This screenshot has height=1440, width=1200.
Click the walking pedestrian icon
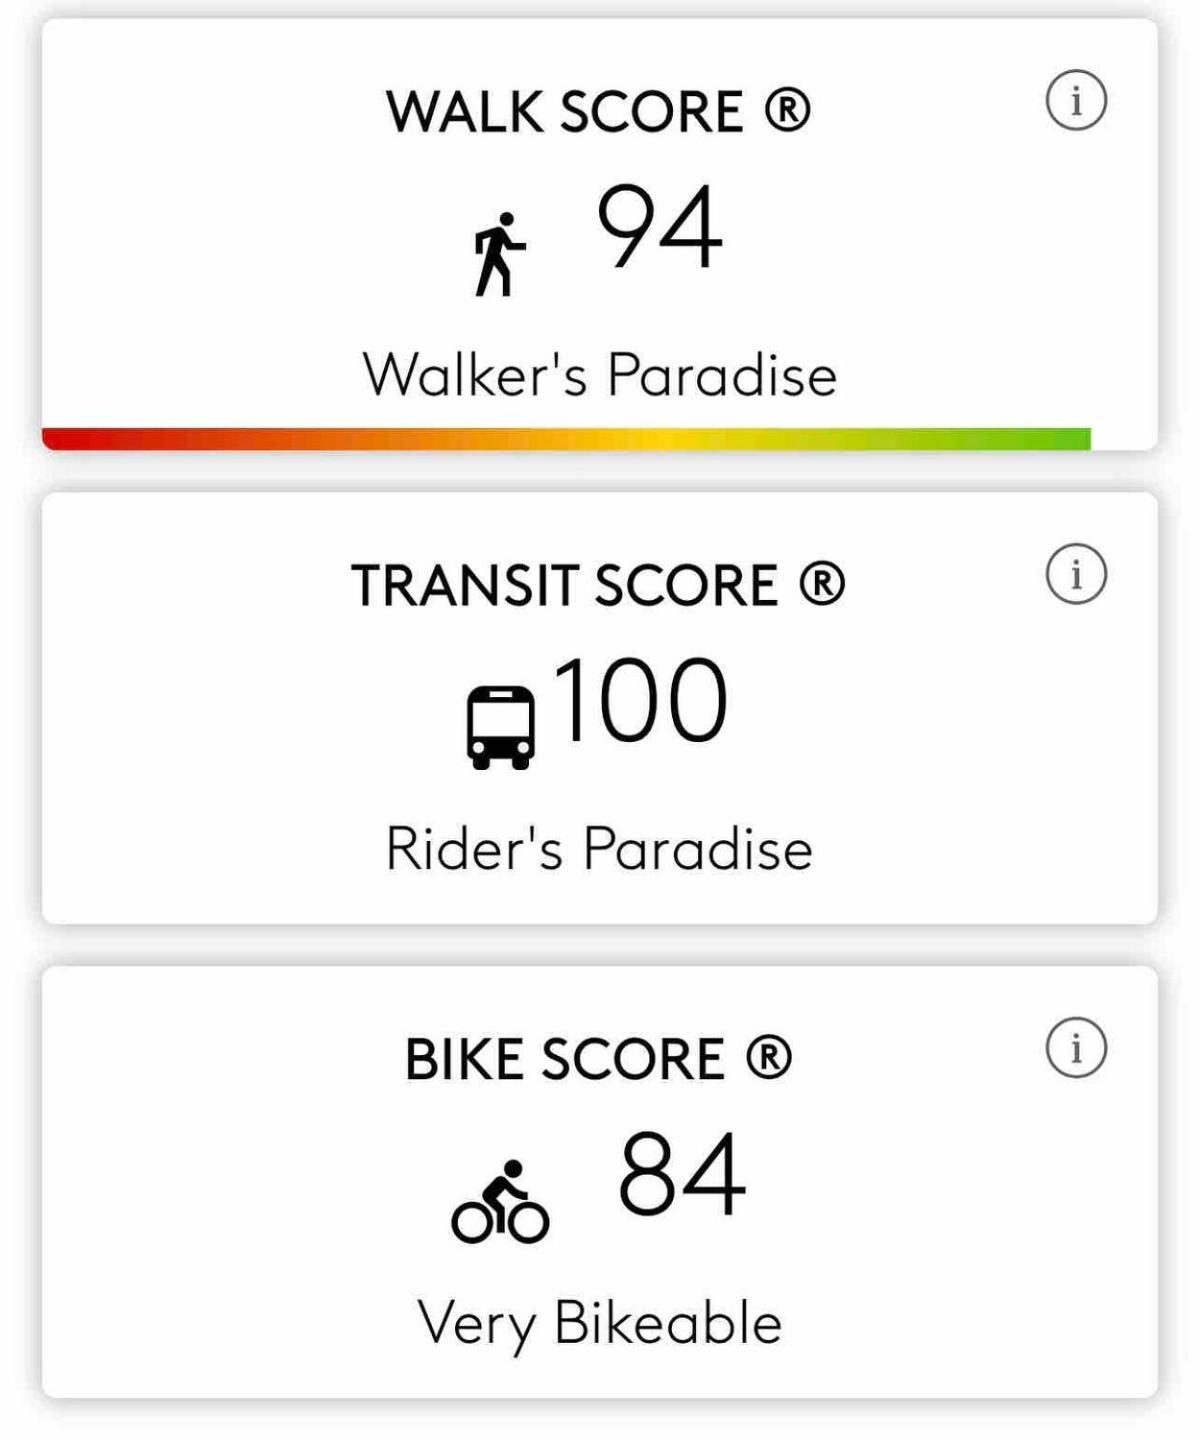[x=499, y=254]
